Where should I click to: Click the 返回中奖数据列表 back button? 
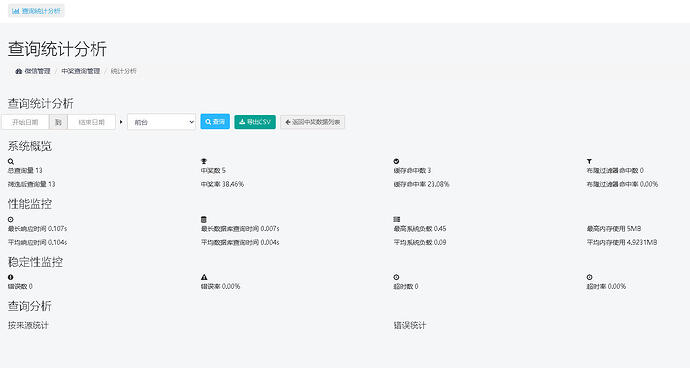click(312, 122)
